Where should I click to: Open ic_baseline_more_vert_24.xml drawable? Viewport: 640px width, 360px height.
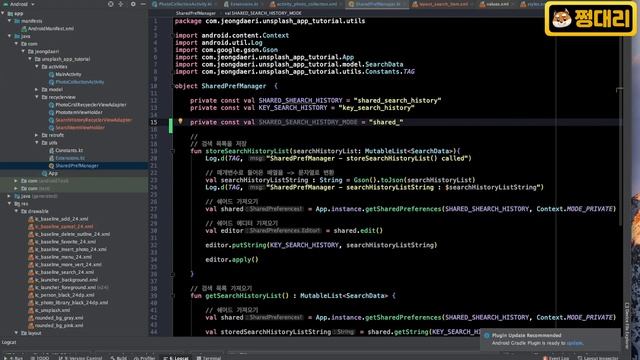point(65,264)
